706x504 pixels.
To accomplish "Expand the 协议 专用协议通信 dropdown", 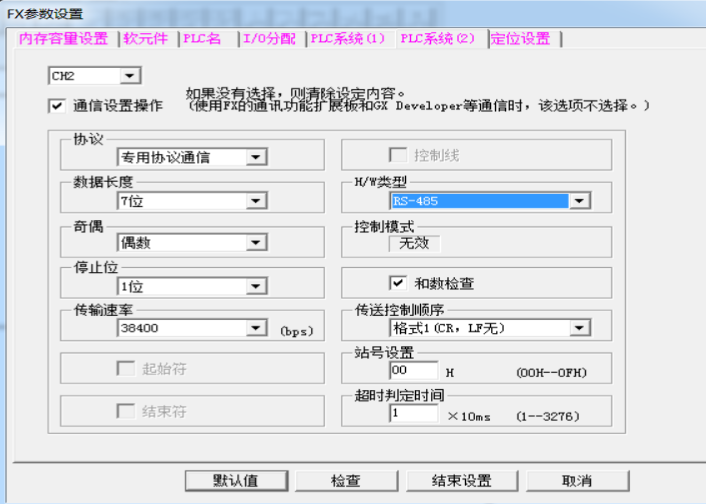I will pyautogui.click(x=257, y=157).
